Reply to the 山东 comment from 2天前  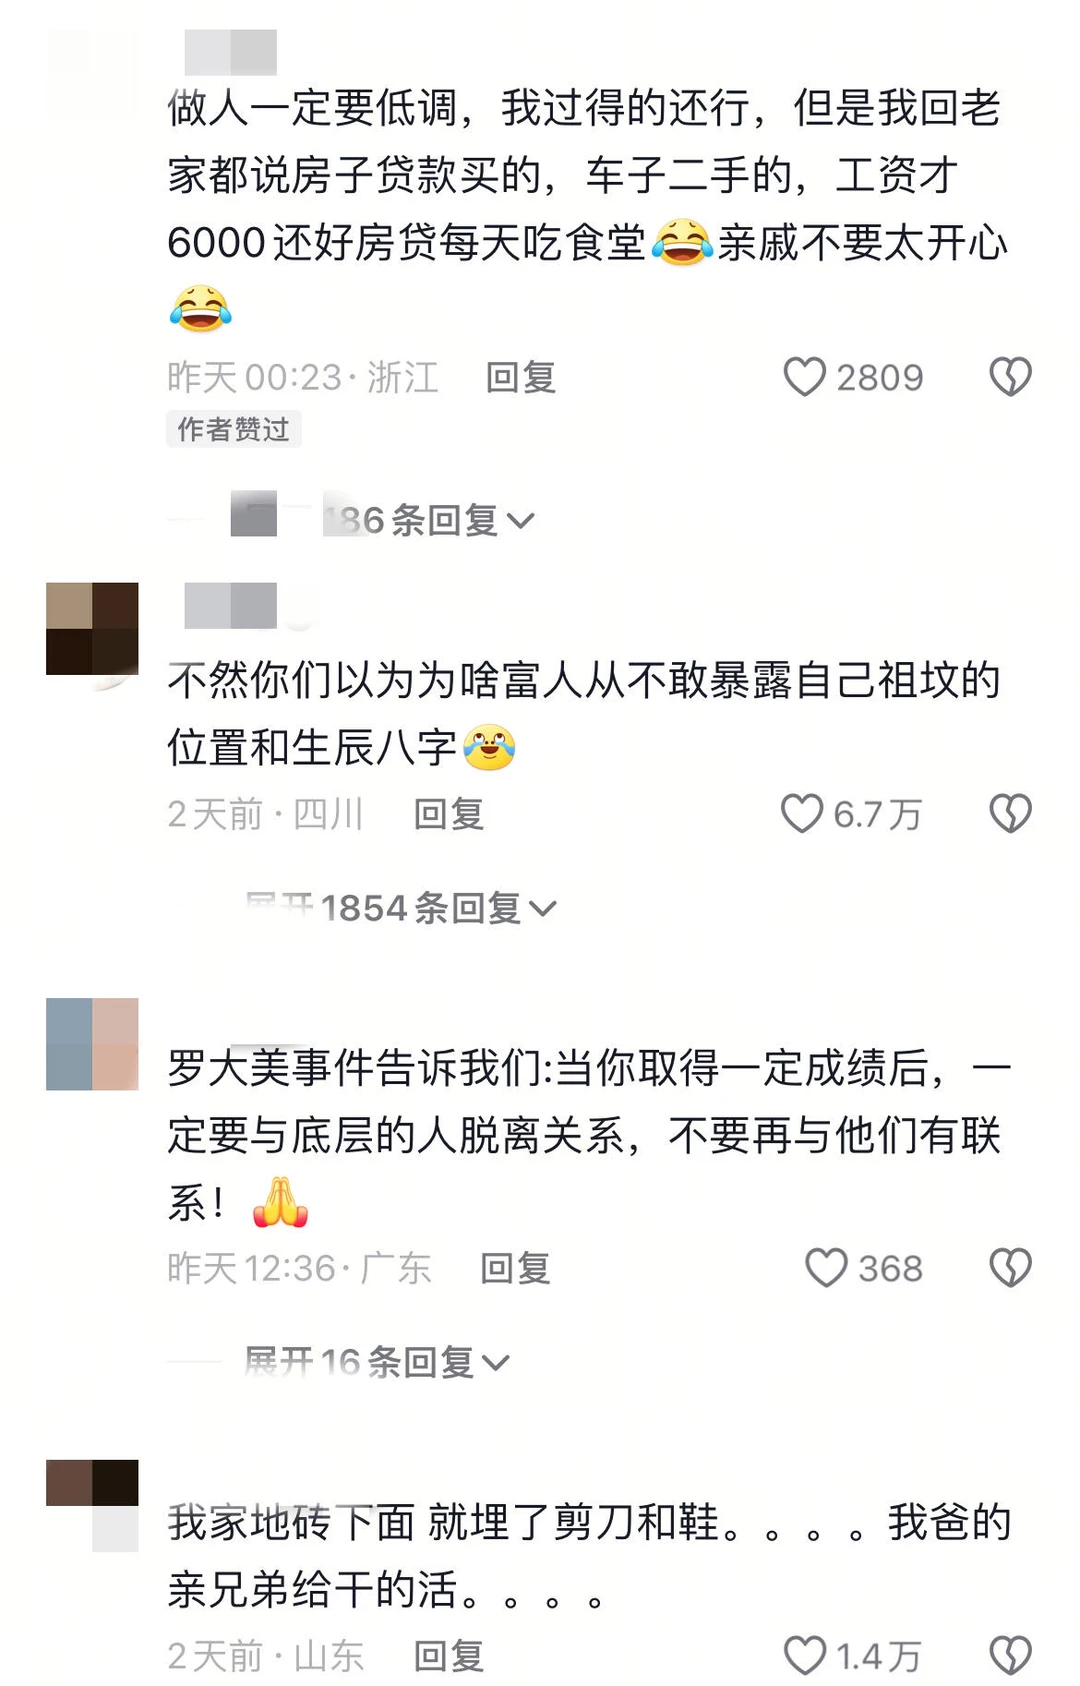coord(448,1656)
